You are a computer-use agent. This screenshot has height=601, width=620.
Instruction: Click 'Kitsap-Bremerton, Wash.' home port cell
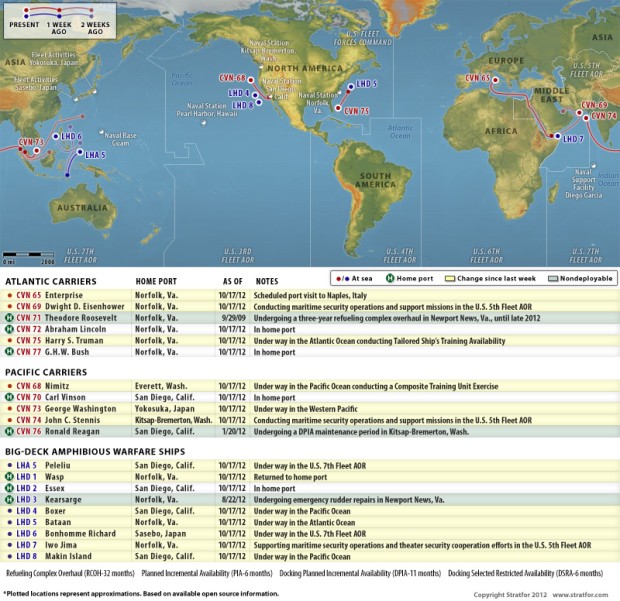coord(174,420)
